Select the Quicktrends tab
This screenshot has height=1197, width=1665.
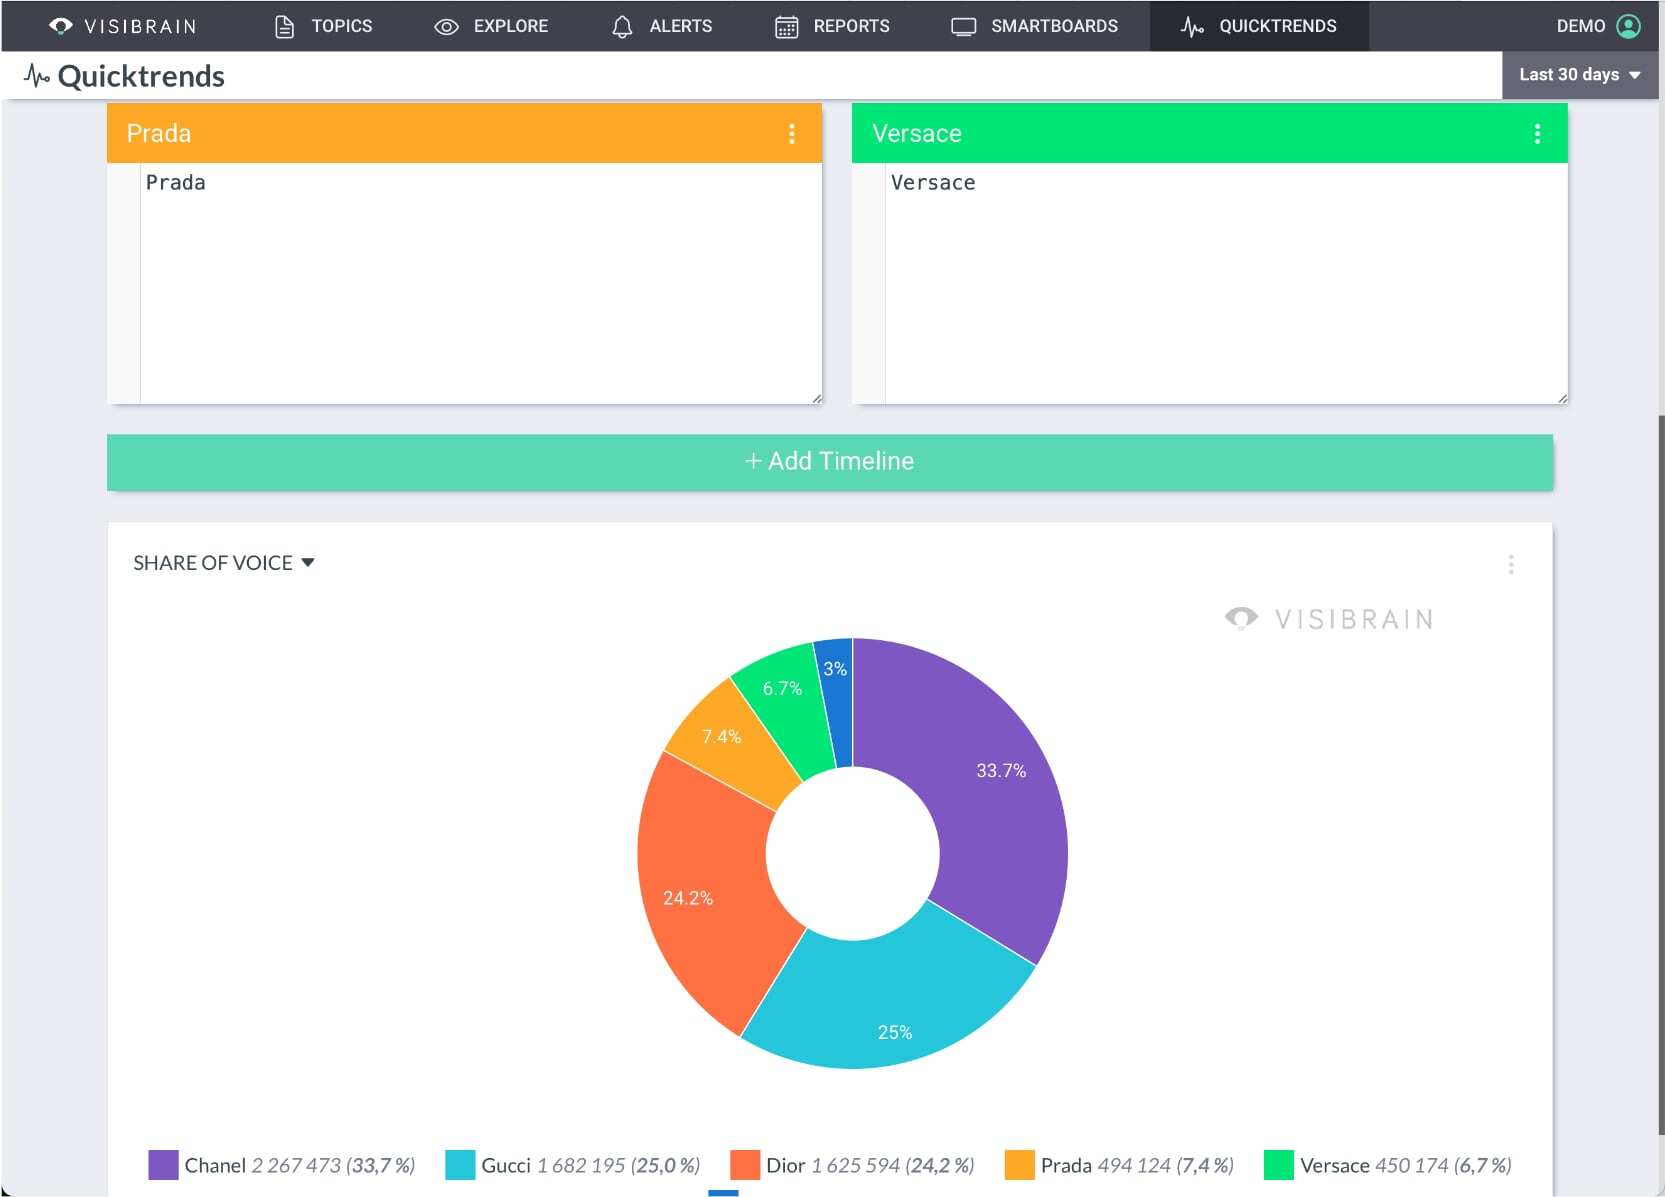[x=1259, y=26]
